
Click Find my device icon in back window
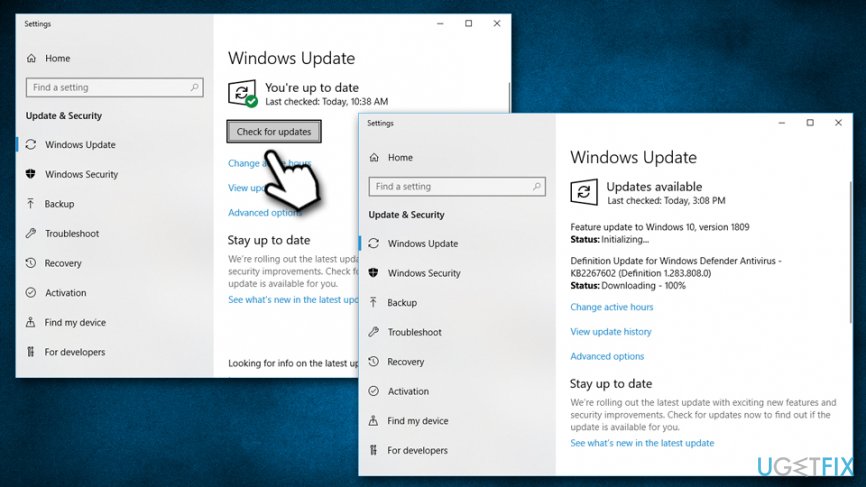point(31,322)
